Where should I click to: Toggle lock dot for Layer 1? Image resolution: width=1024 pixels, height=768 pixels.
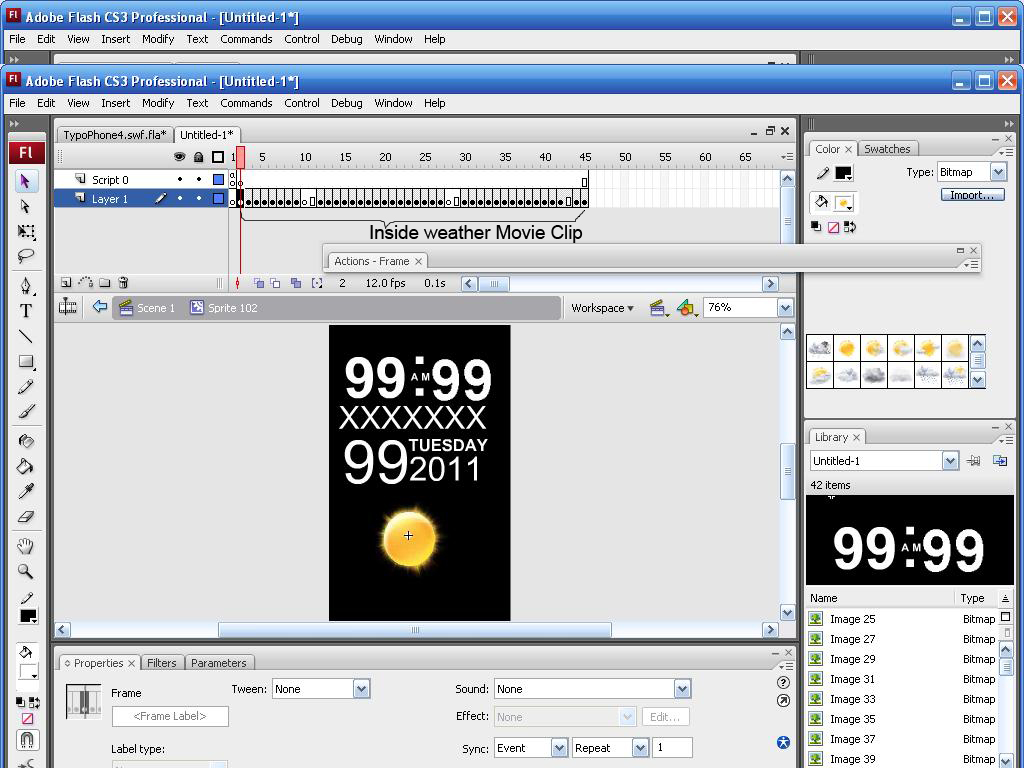click(x=198, y=199)
